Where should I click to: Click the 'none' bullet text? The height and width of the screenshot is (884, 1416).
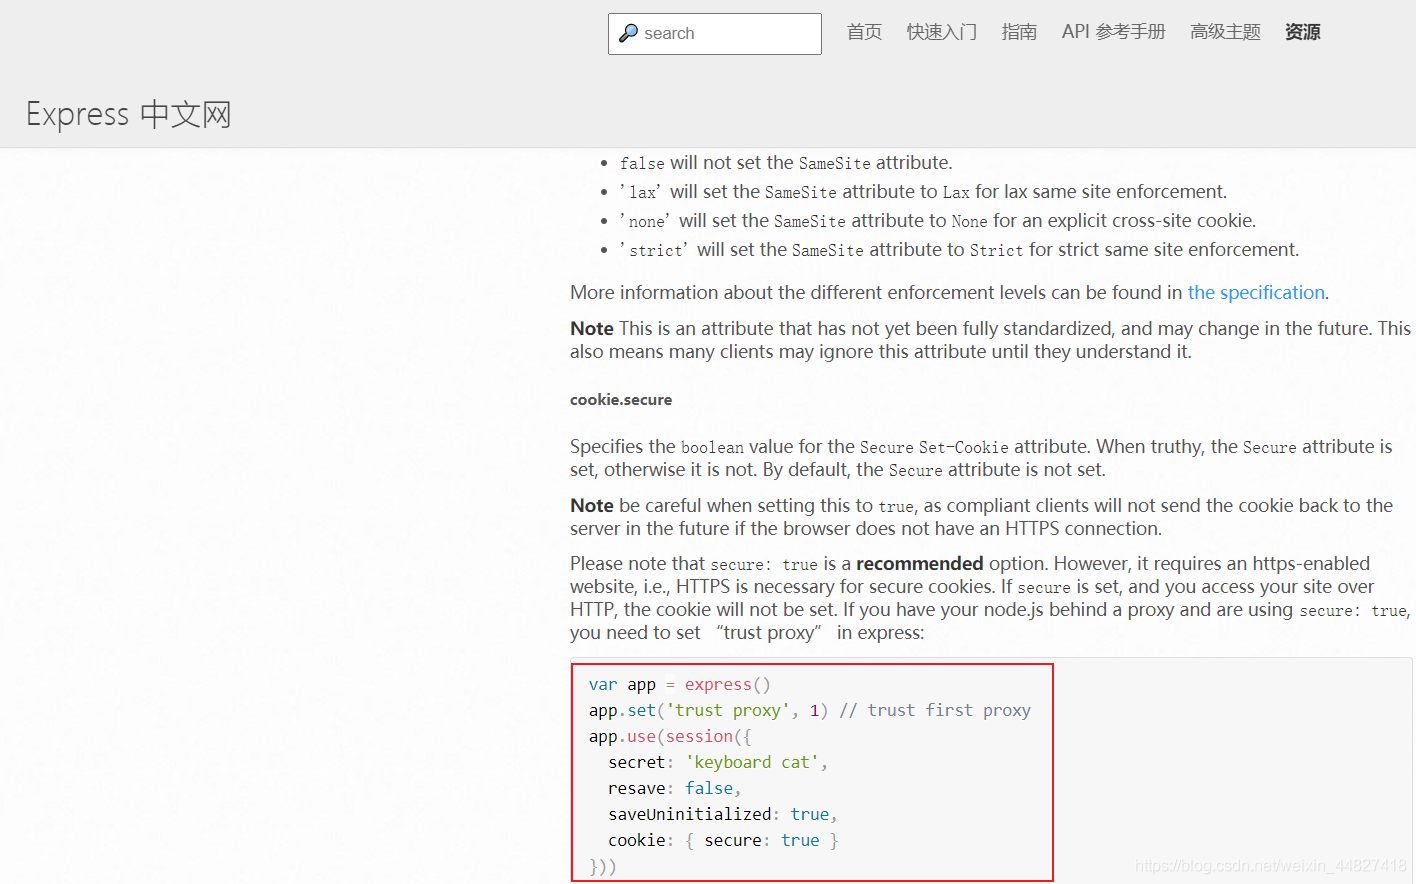pyautogui.click(x=938, y=220)
